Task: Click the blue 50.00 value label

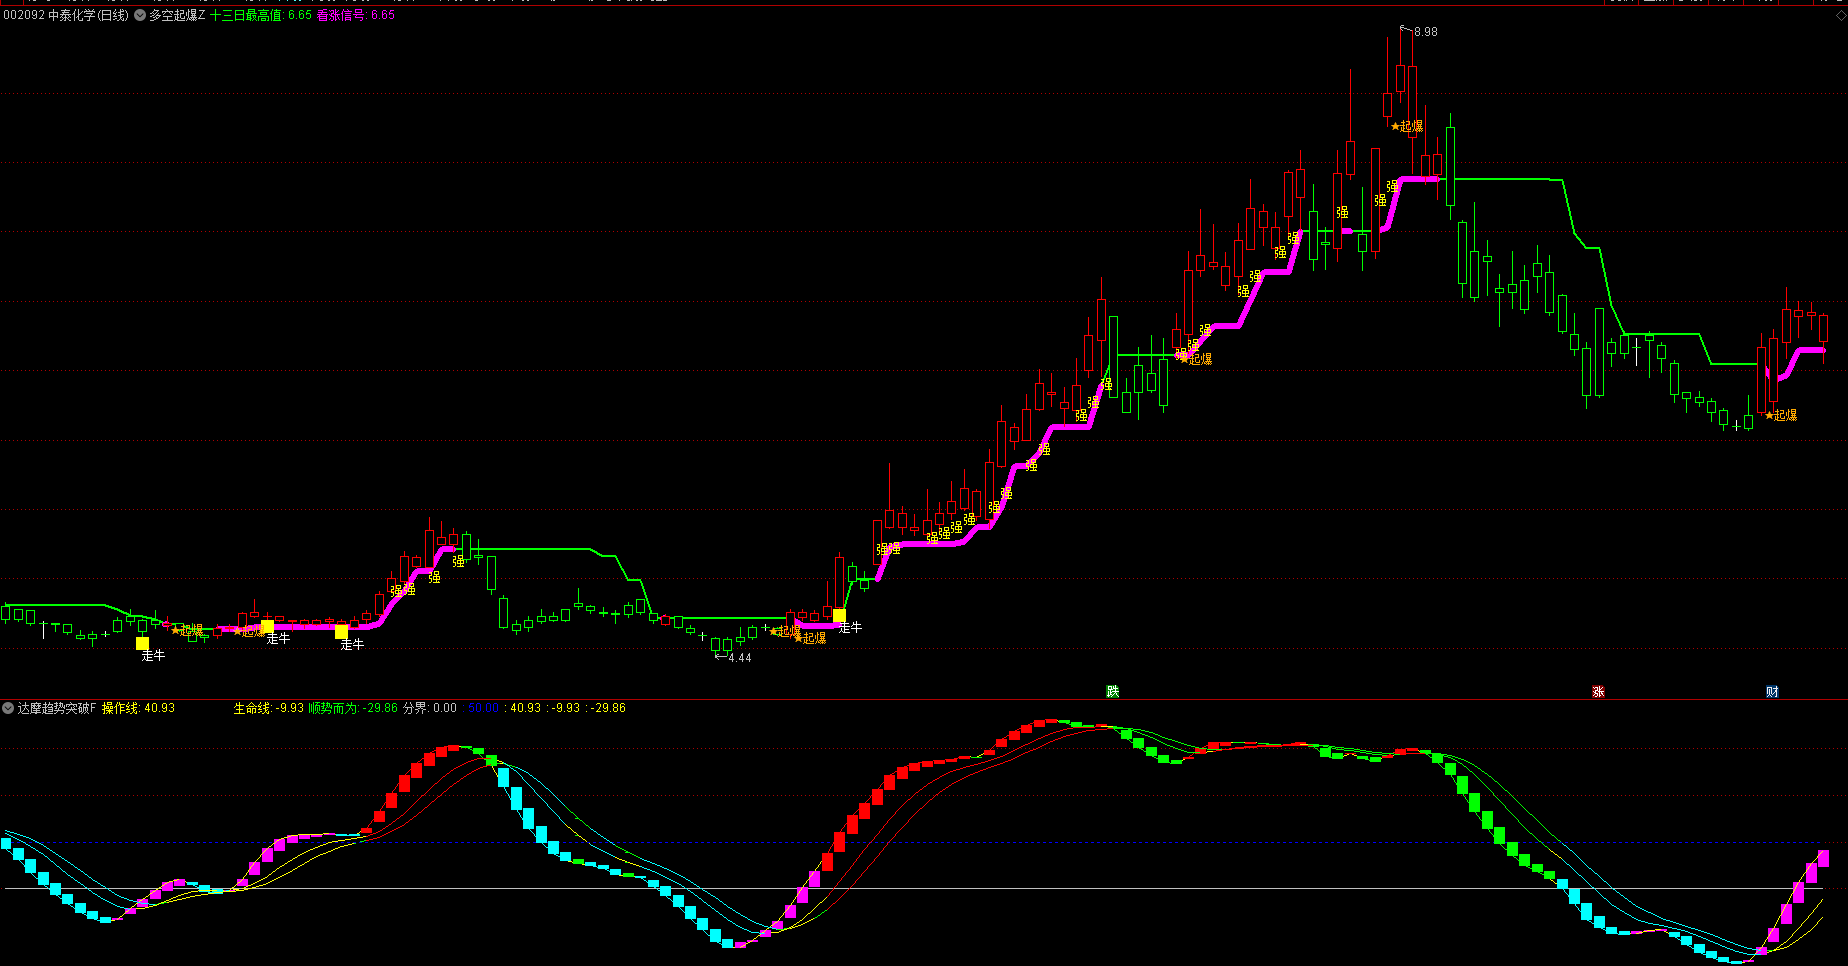Action: 483,708
